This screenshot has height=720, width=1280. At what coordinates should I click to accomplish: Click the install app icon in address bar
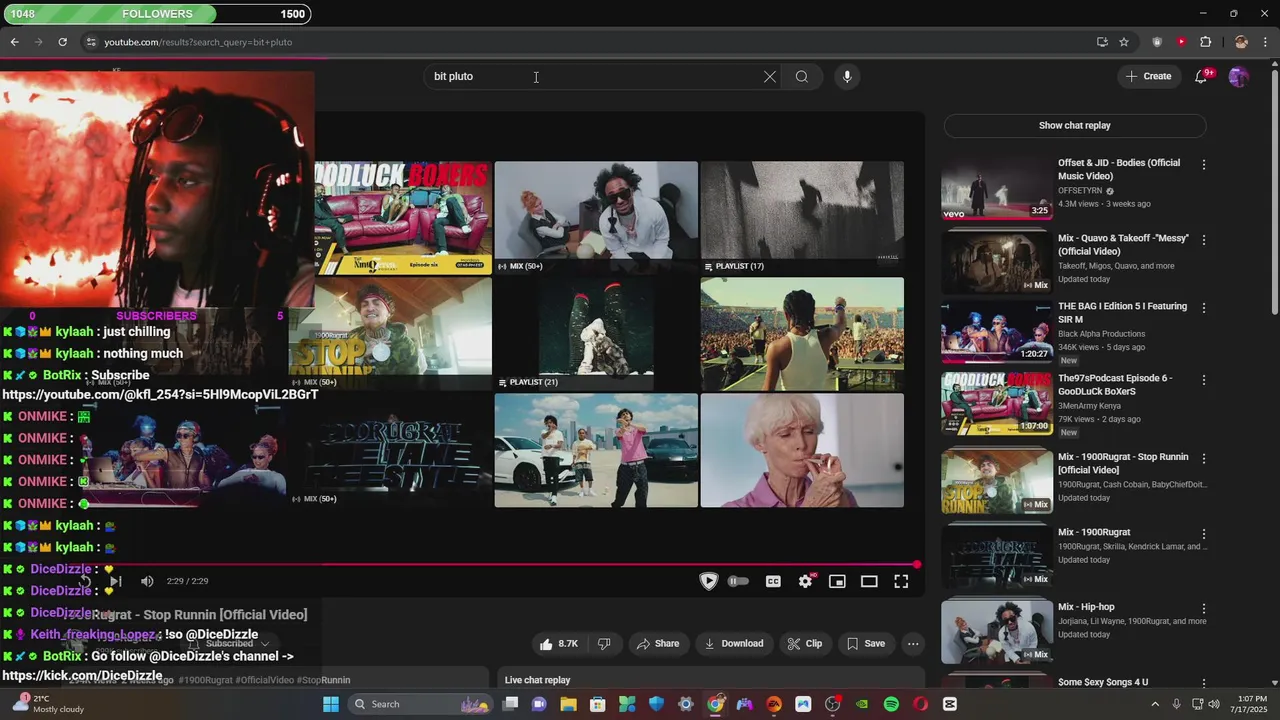pos(1102,42)
